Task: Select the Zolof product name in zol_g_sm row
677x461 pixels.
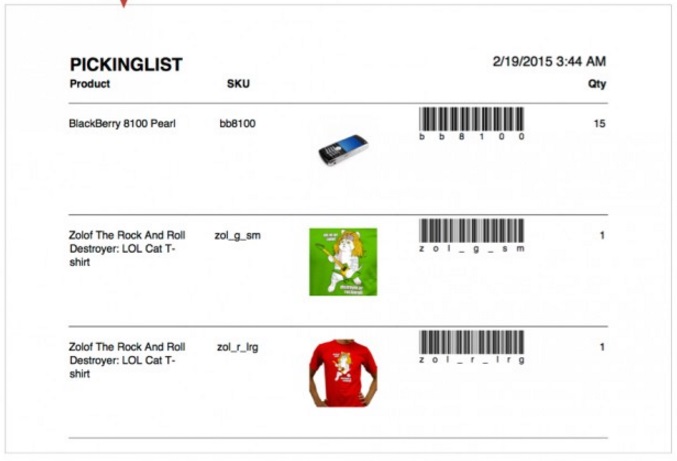Action: pos(126,248)
